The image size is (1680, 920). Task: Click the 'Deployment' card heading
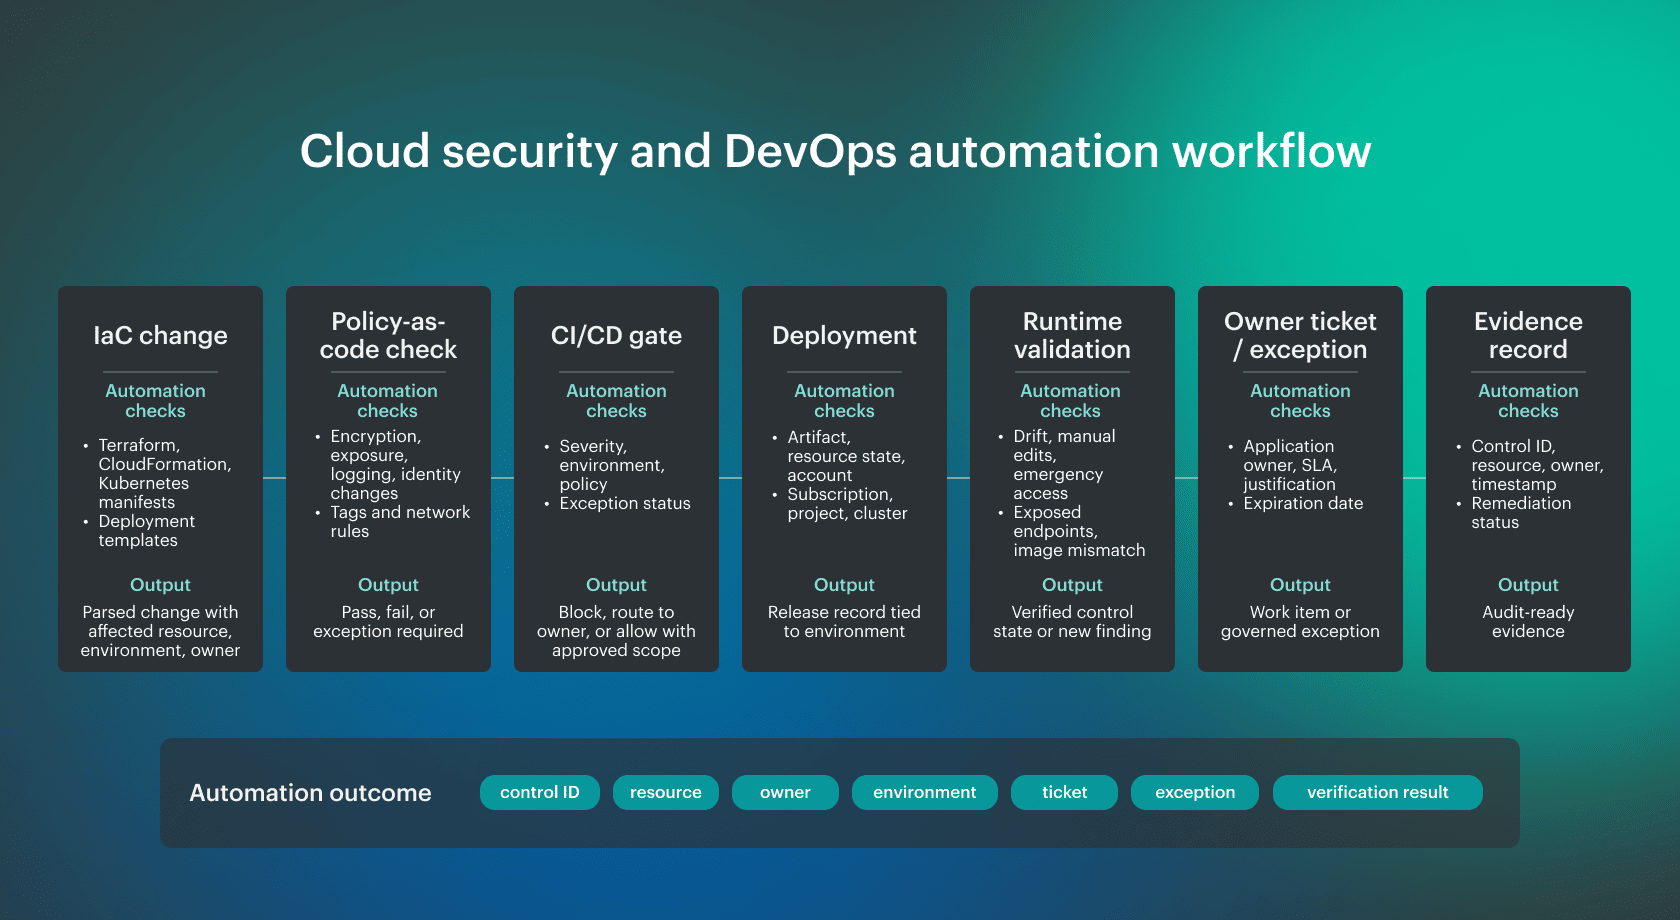[844, 335]
